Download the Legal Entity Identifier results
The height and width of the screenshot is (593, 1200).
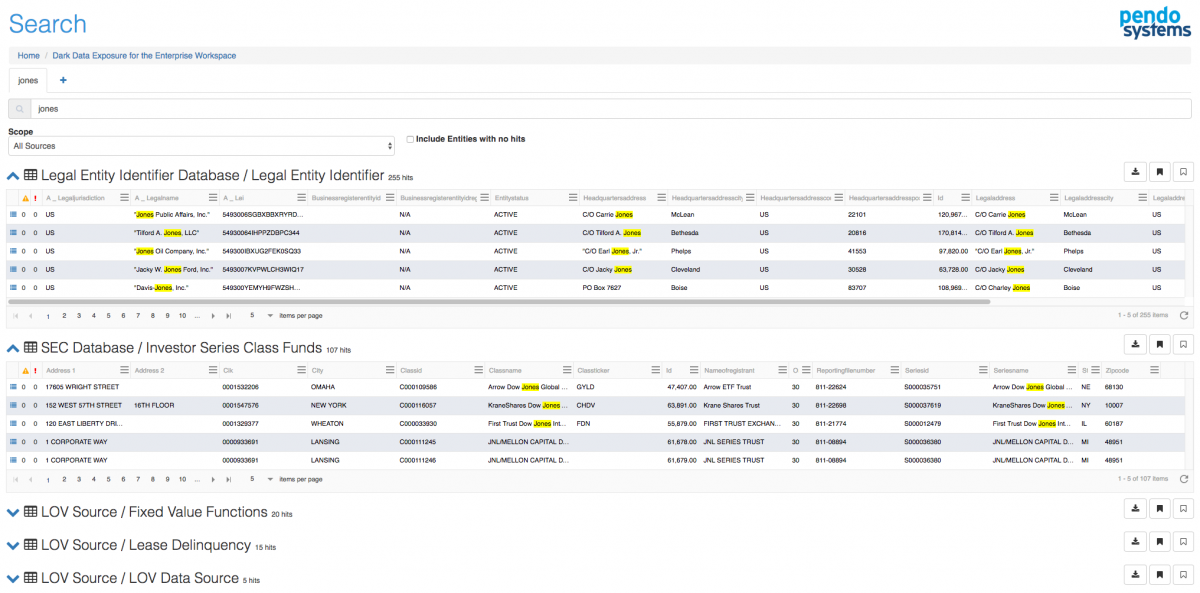coord(1136,171)
